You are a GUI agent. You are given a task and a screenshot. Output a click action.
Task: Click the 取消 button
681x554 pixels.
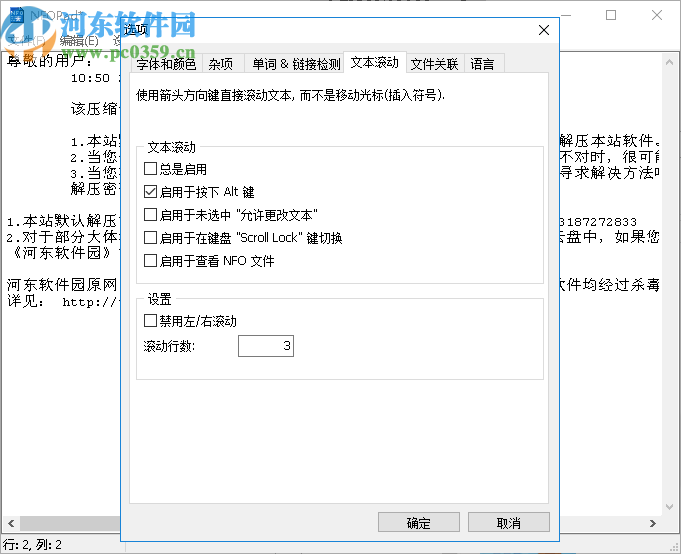click(x=509, y=522)
